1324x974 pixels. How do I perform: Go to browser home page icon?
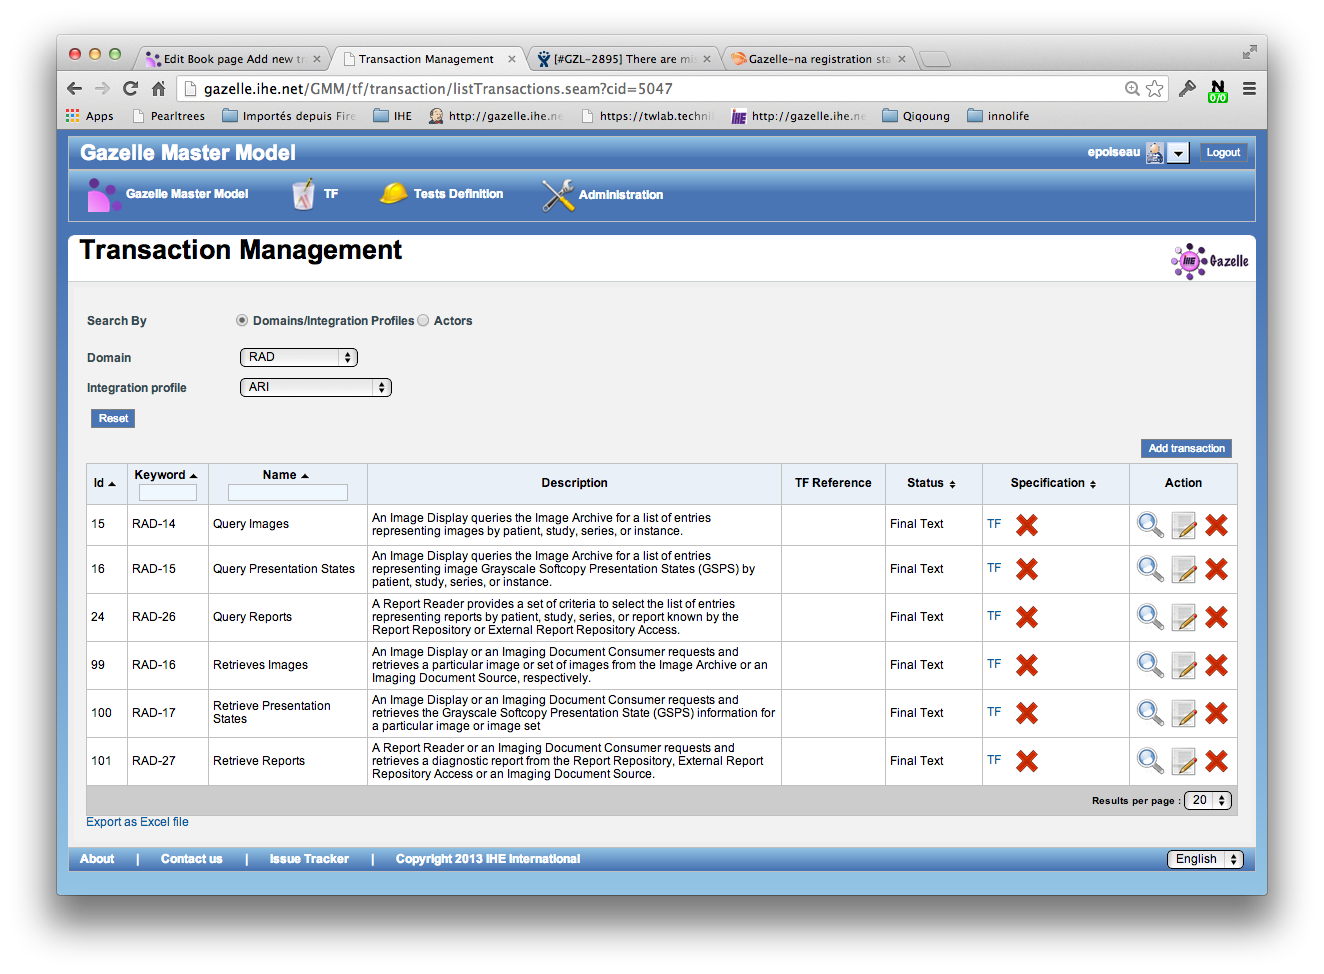(x=158, y=89)
